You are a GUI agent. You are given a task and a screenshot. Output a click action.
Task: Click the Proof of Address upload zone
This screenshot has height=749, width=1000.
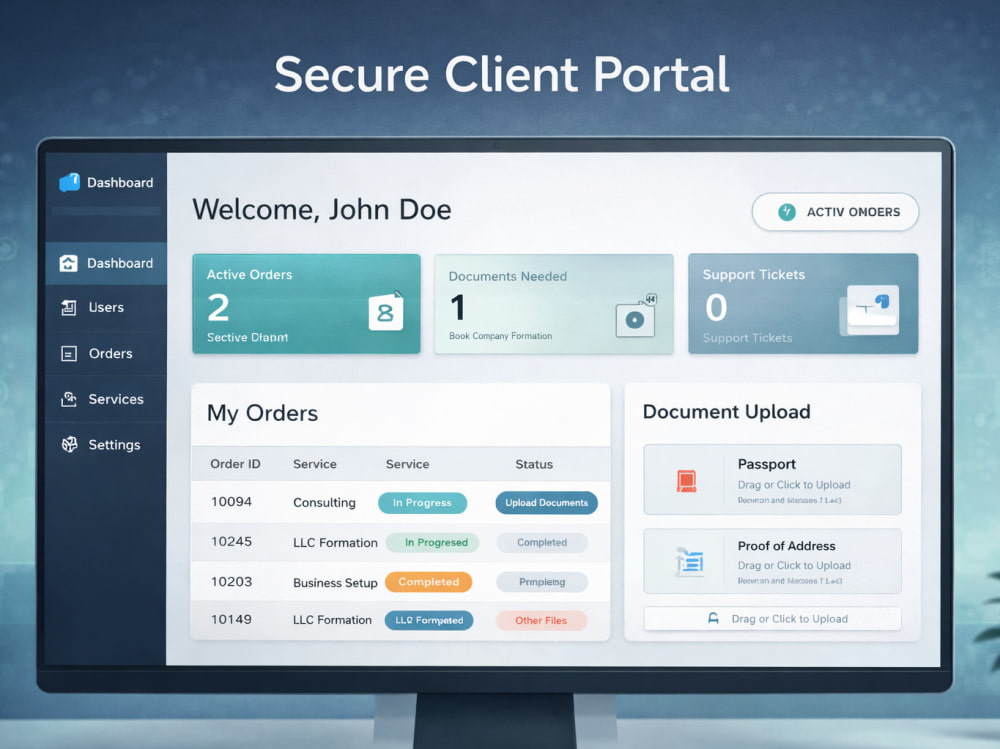[x=773, y=561]
